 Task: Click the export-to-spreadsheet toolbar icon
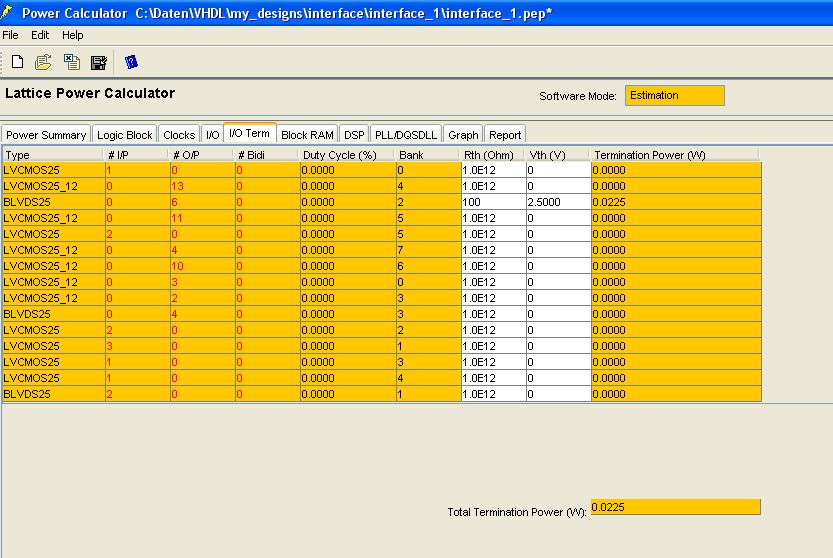coord(72,62)
